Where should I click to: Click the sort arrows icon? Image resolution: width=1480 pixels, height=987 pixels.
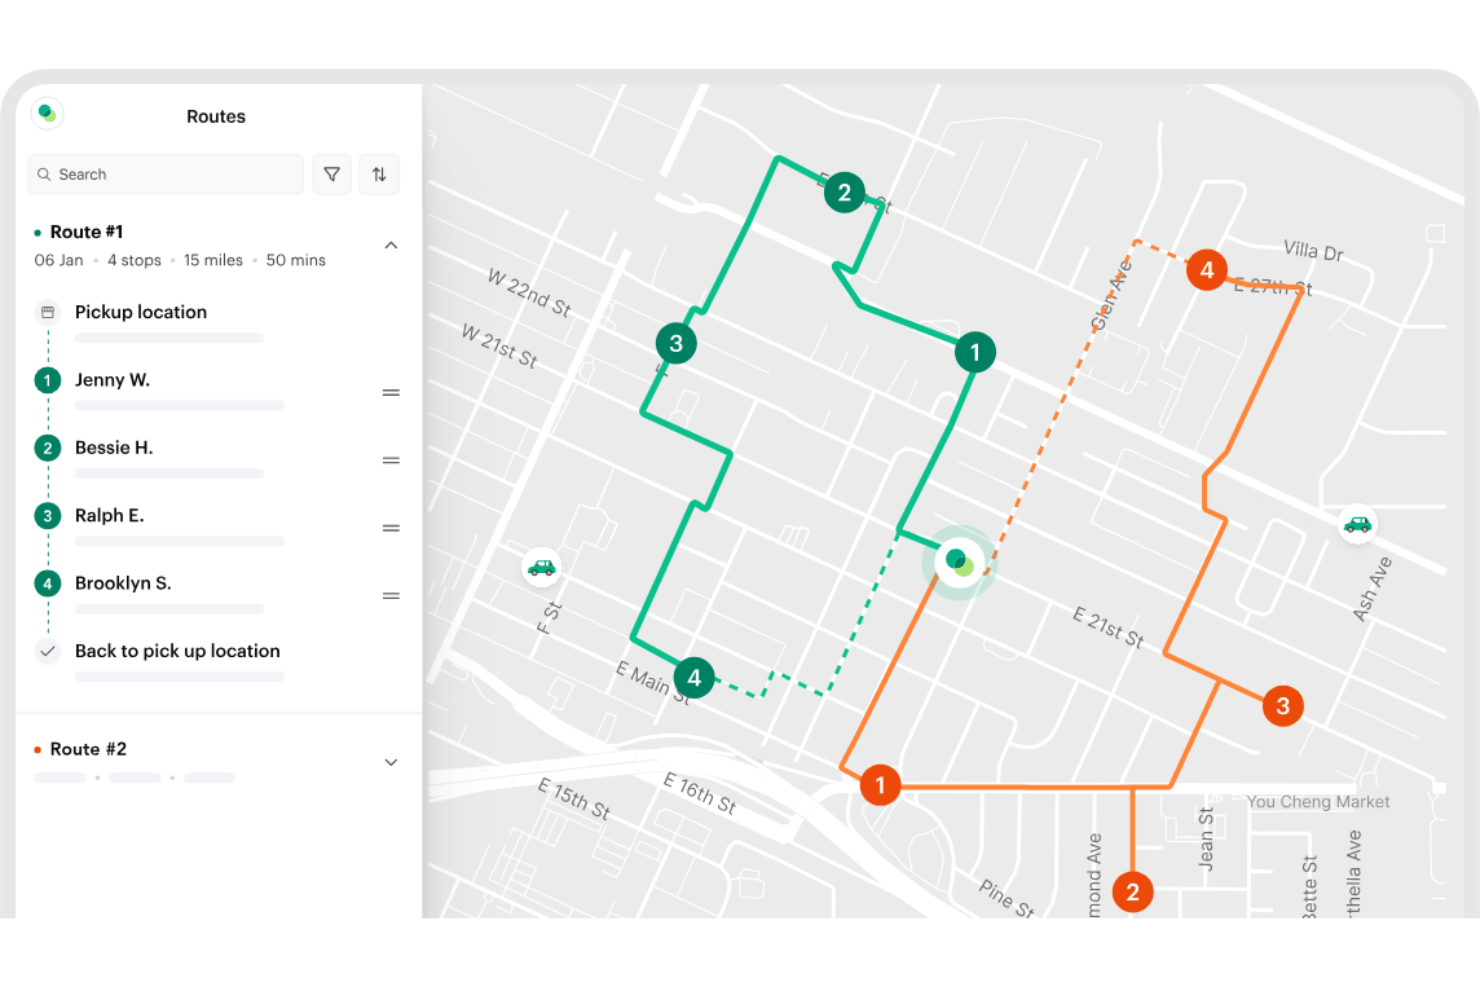click(x=379, y=174)
